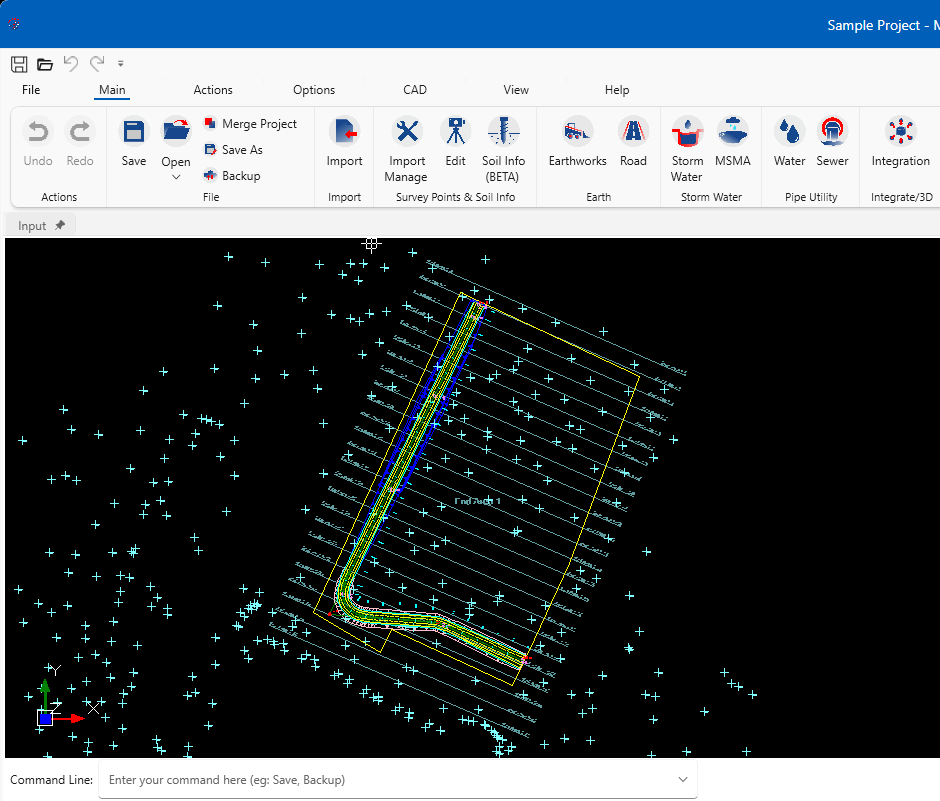This screenshot has width=940, height=801.
Task: Switch to the CAD ribbon tab
Action: [415, 90]
